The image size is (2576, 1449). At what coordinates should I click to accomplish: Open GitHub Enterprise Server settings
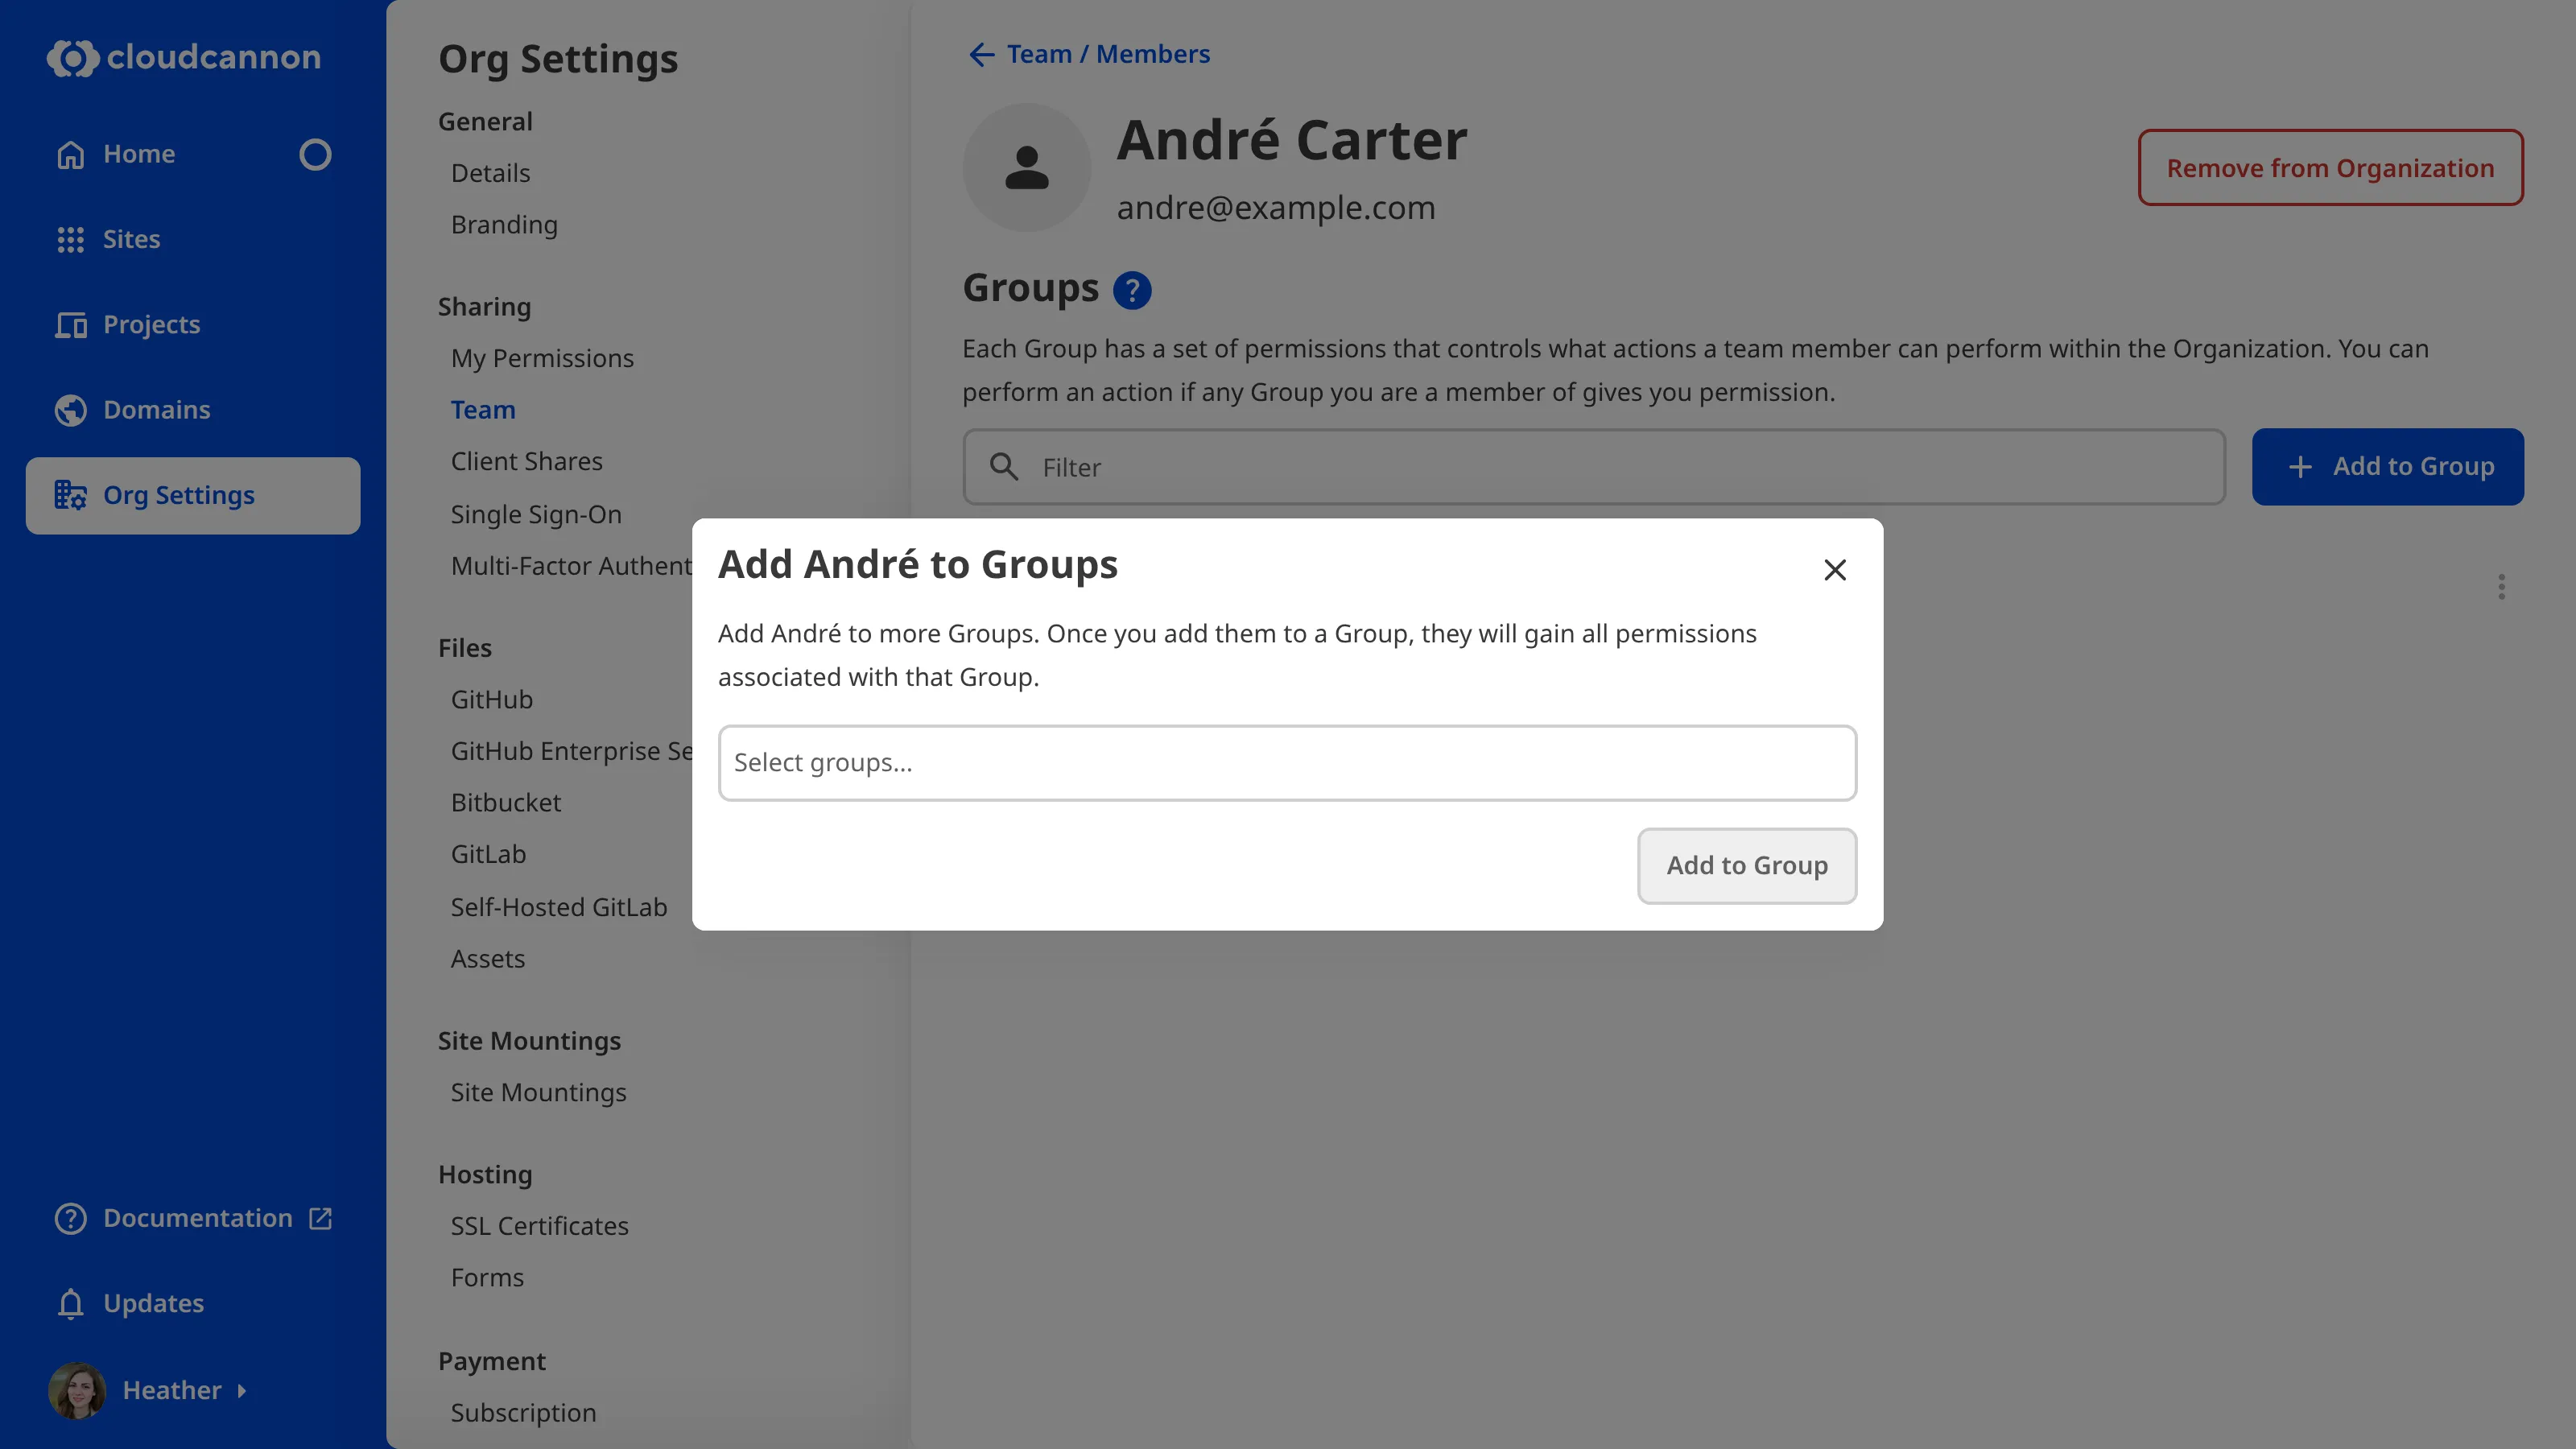click(x=571, y=751)
